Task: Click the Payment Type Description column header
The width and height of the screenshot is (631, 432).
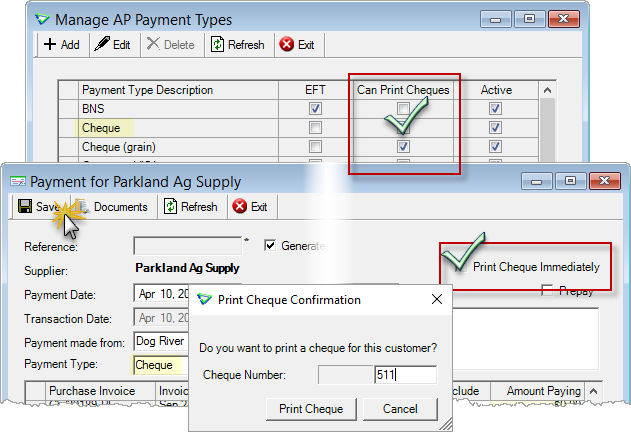Action: [x=178, y=90]
